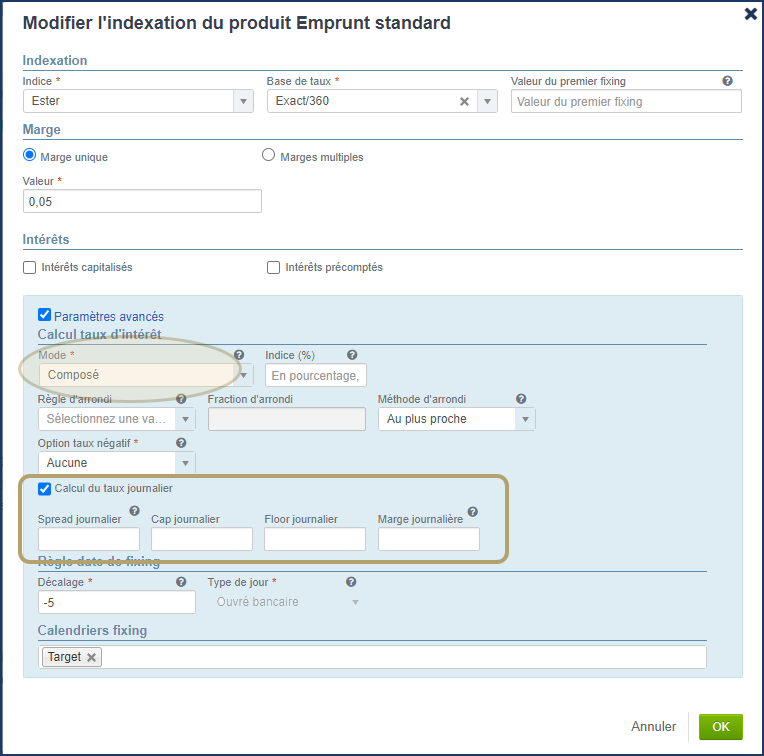764x756 pixels.
Task: Click help icon next to Spread journalier
Action: point(134,512)
